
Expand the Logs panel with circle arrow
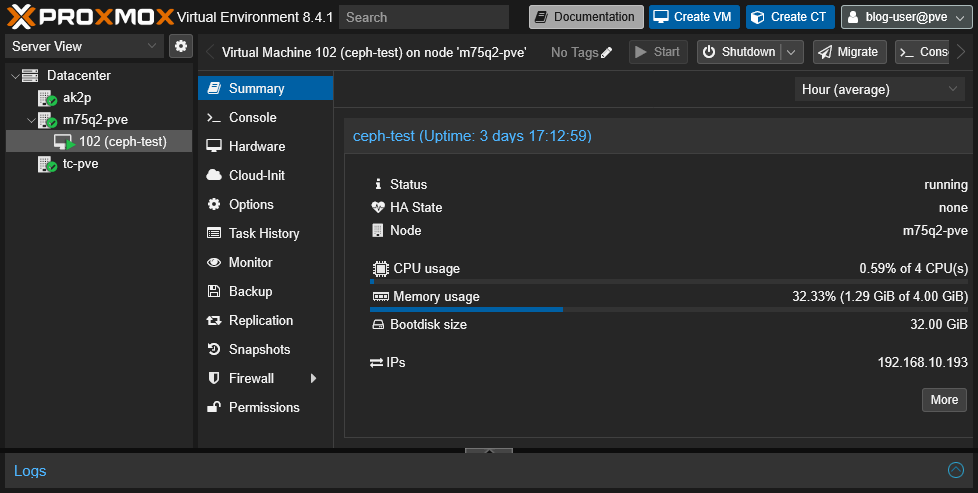click(956, 470)
